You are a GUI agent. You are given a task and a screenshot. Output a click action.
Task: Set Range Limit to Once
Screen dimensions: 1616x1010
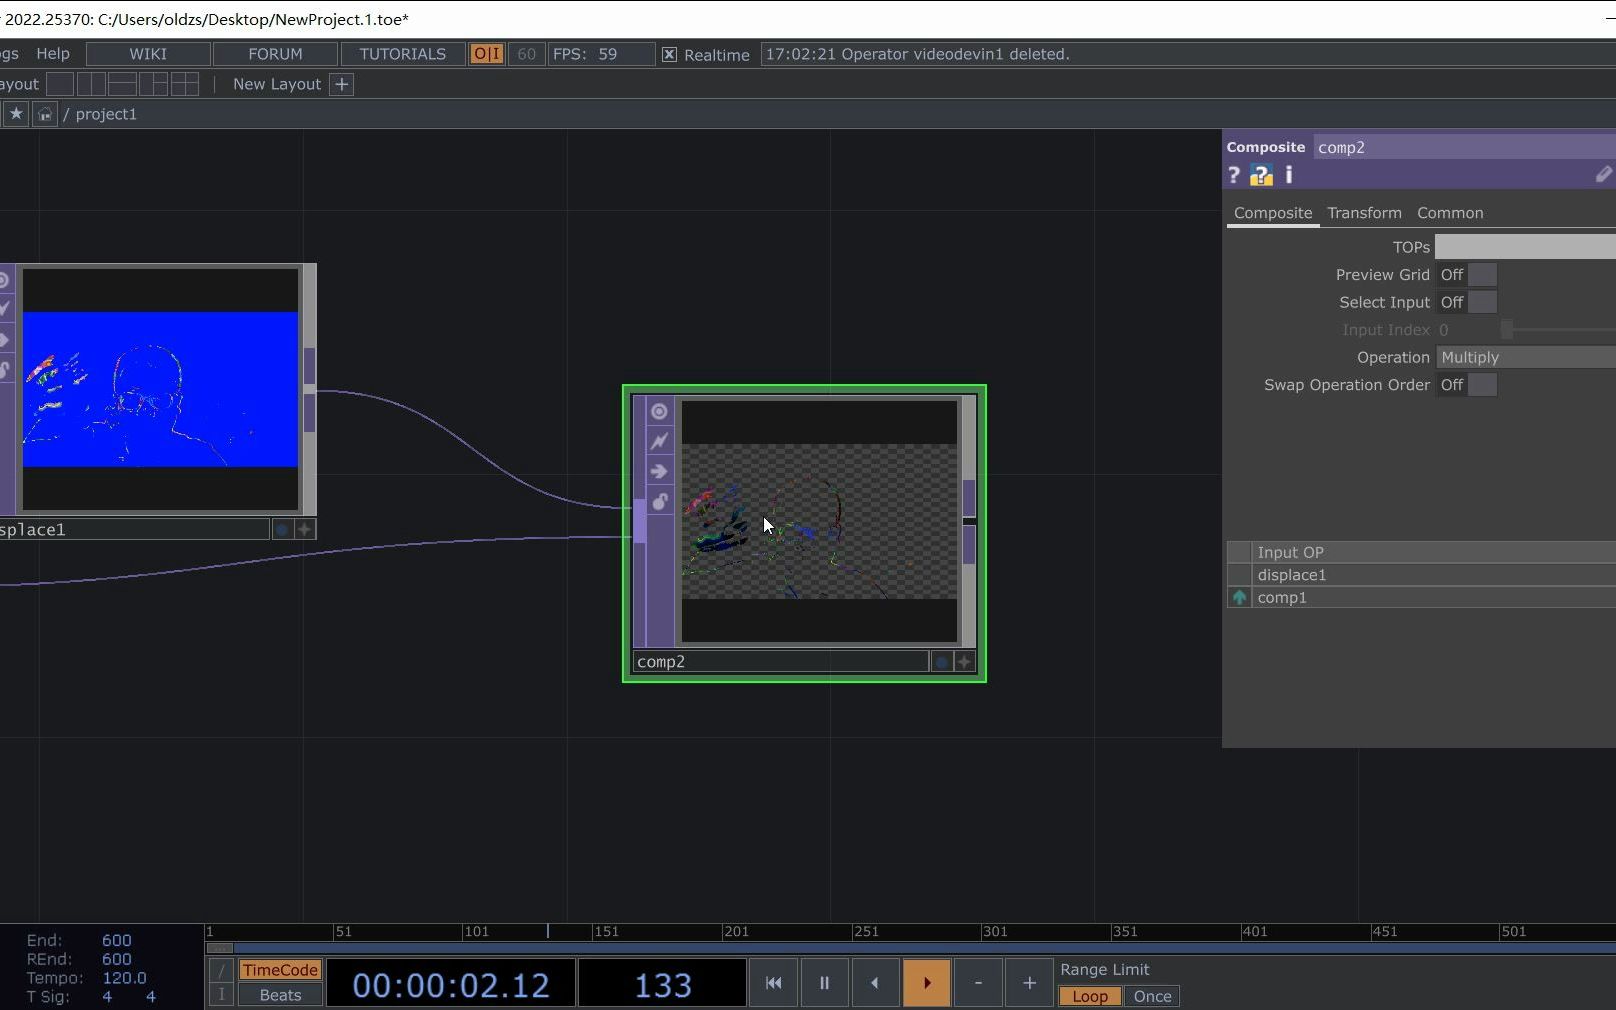1151,996
